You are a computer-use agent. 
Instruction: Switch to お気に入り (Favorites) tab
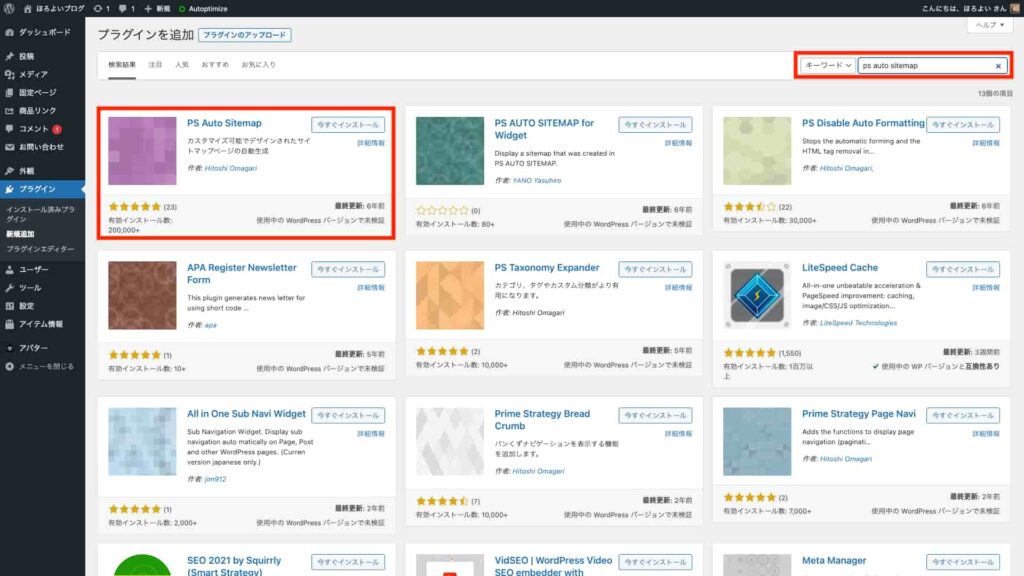[259, 65]
